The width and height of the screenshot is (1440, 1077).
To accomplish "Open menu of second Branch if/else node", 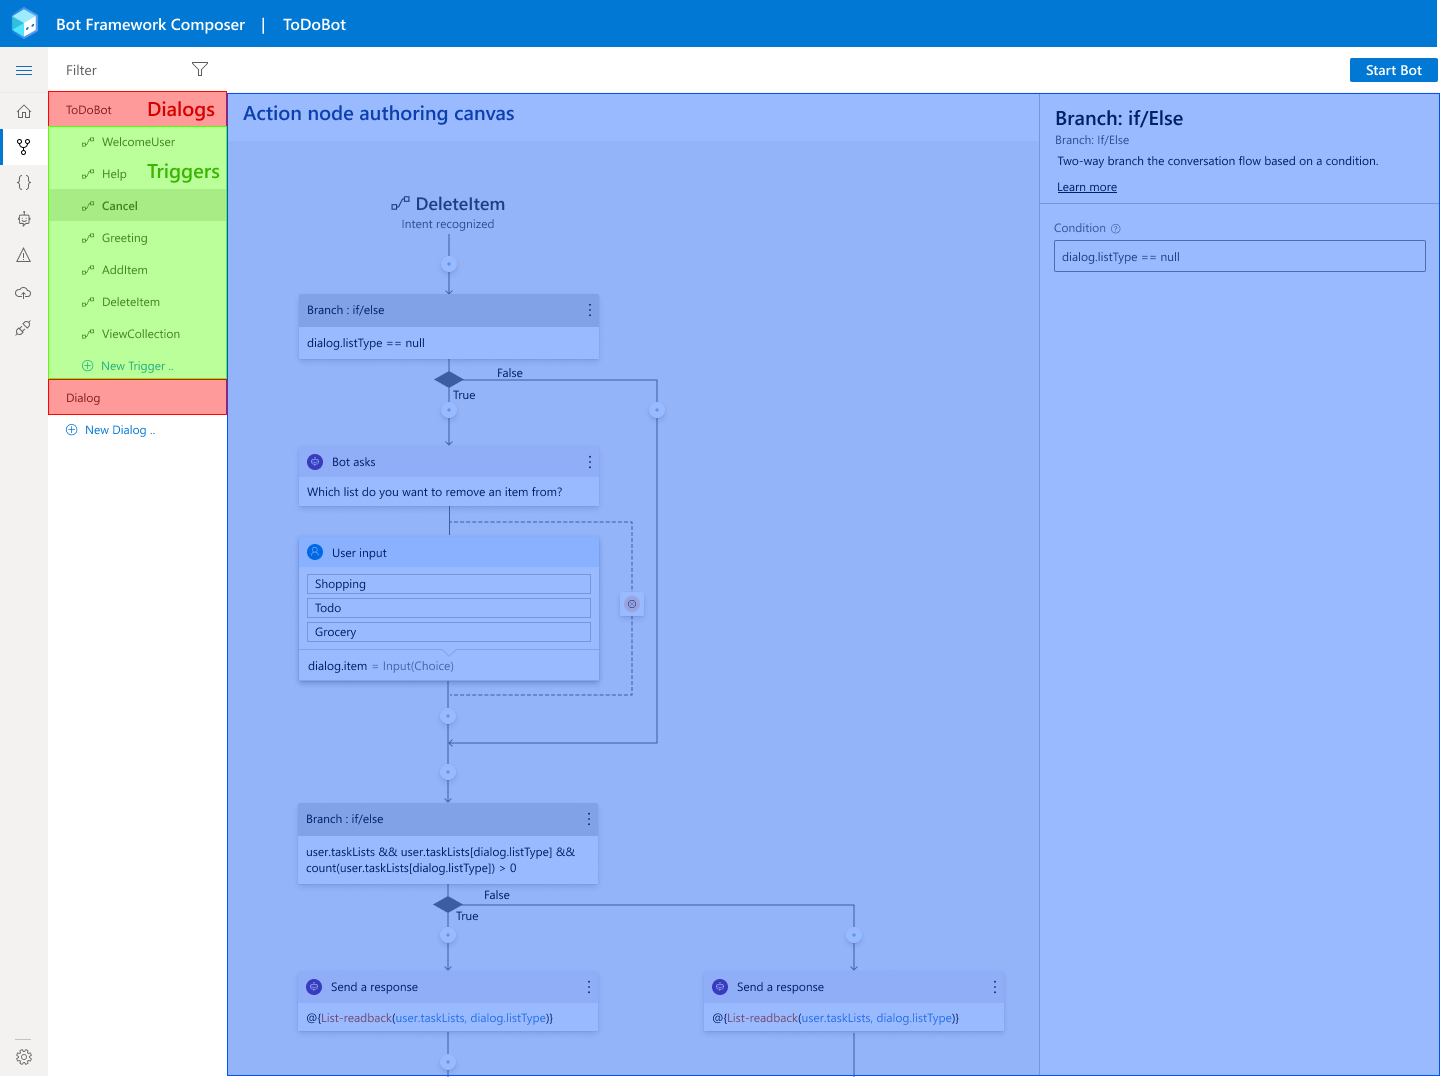I will [x=589, y=819].
